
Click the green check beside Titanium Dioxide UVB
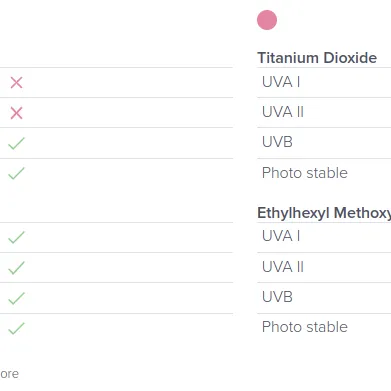click(16, 143)
